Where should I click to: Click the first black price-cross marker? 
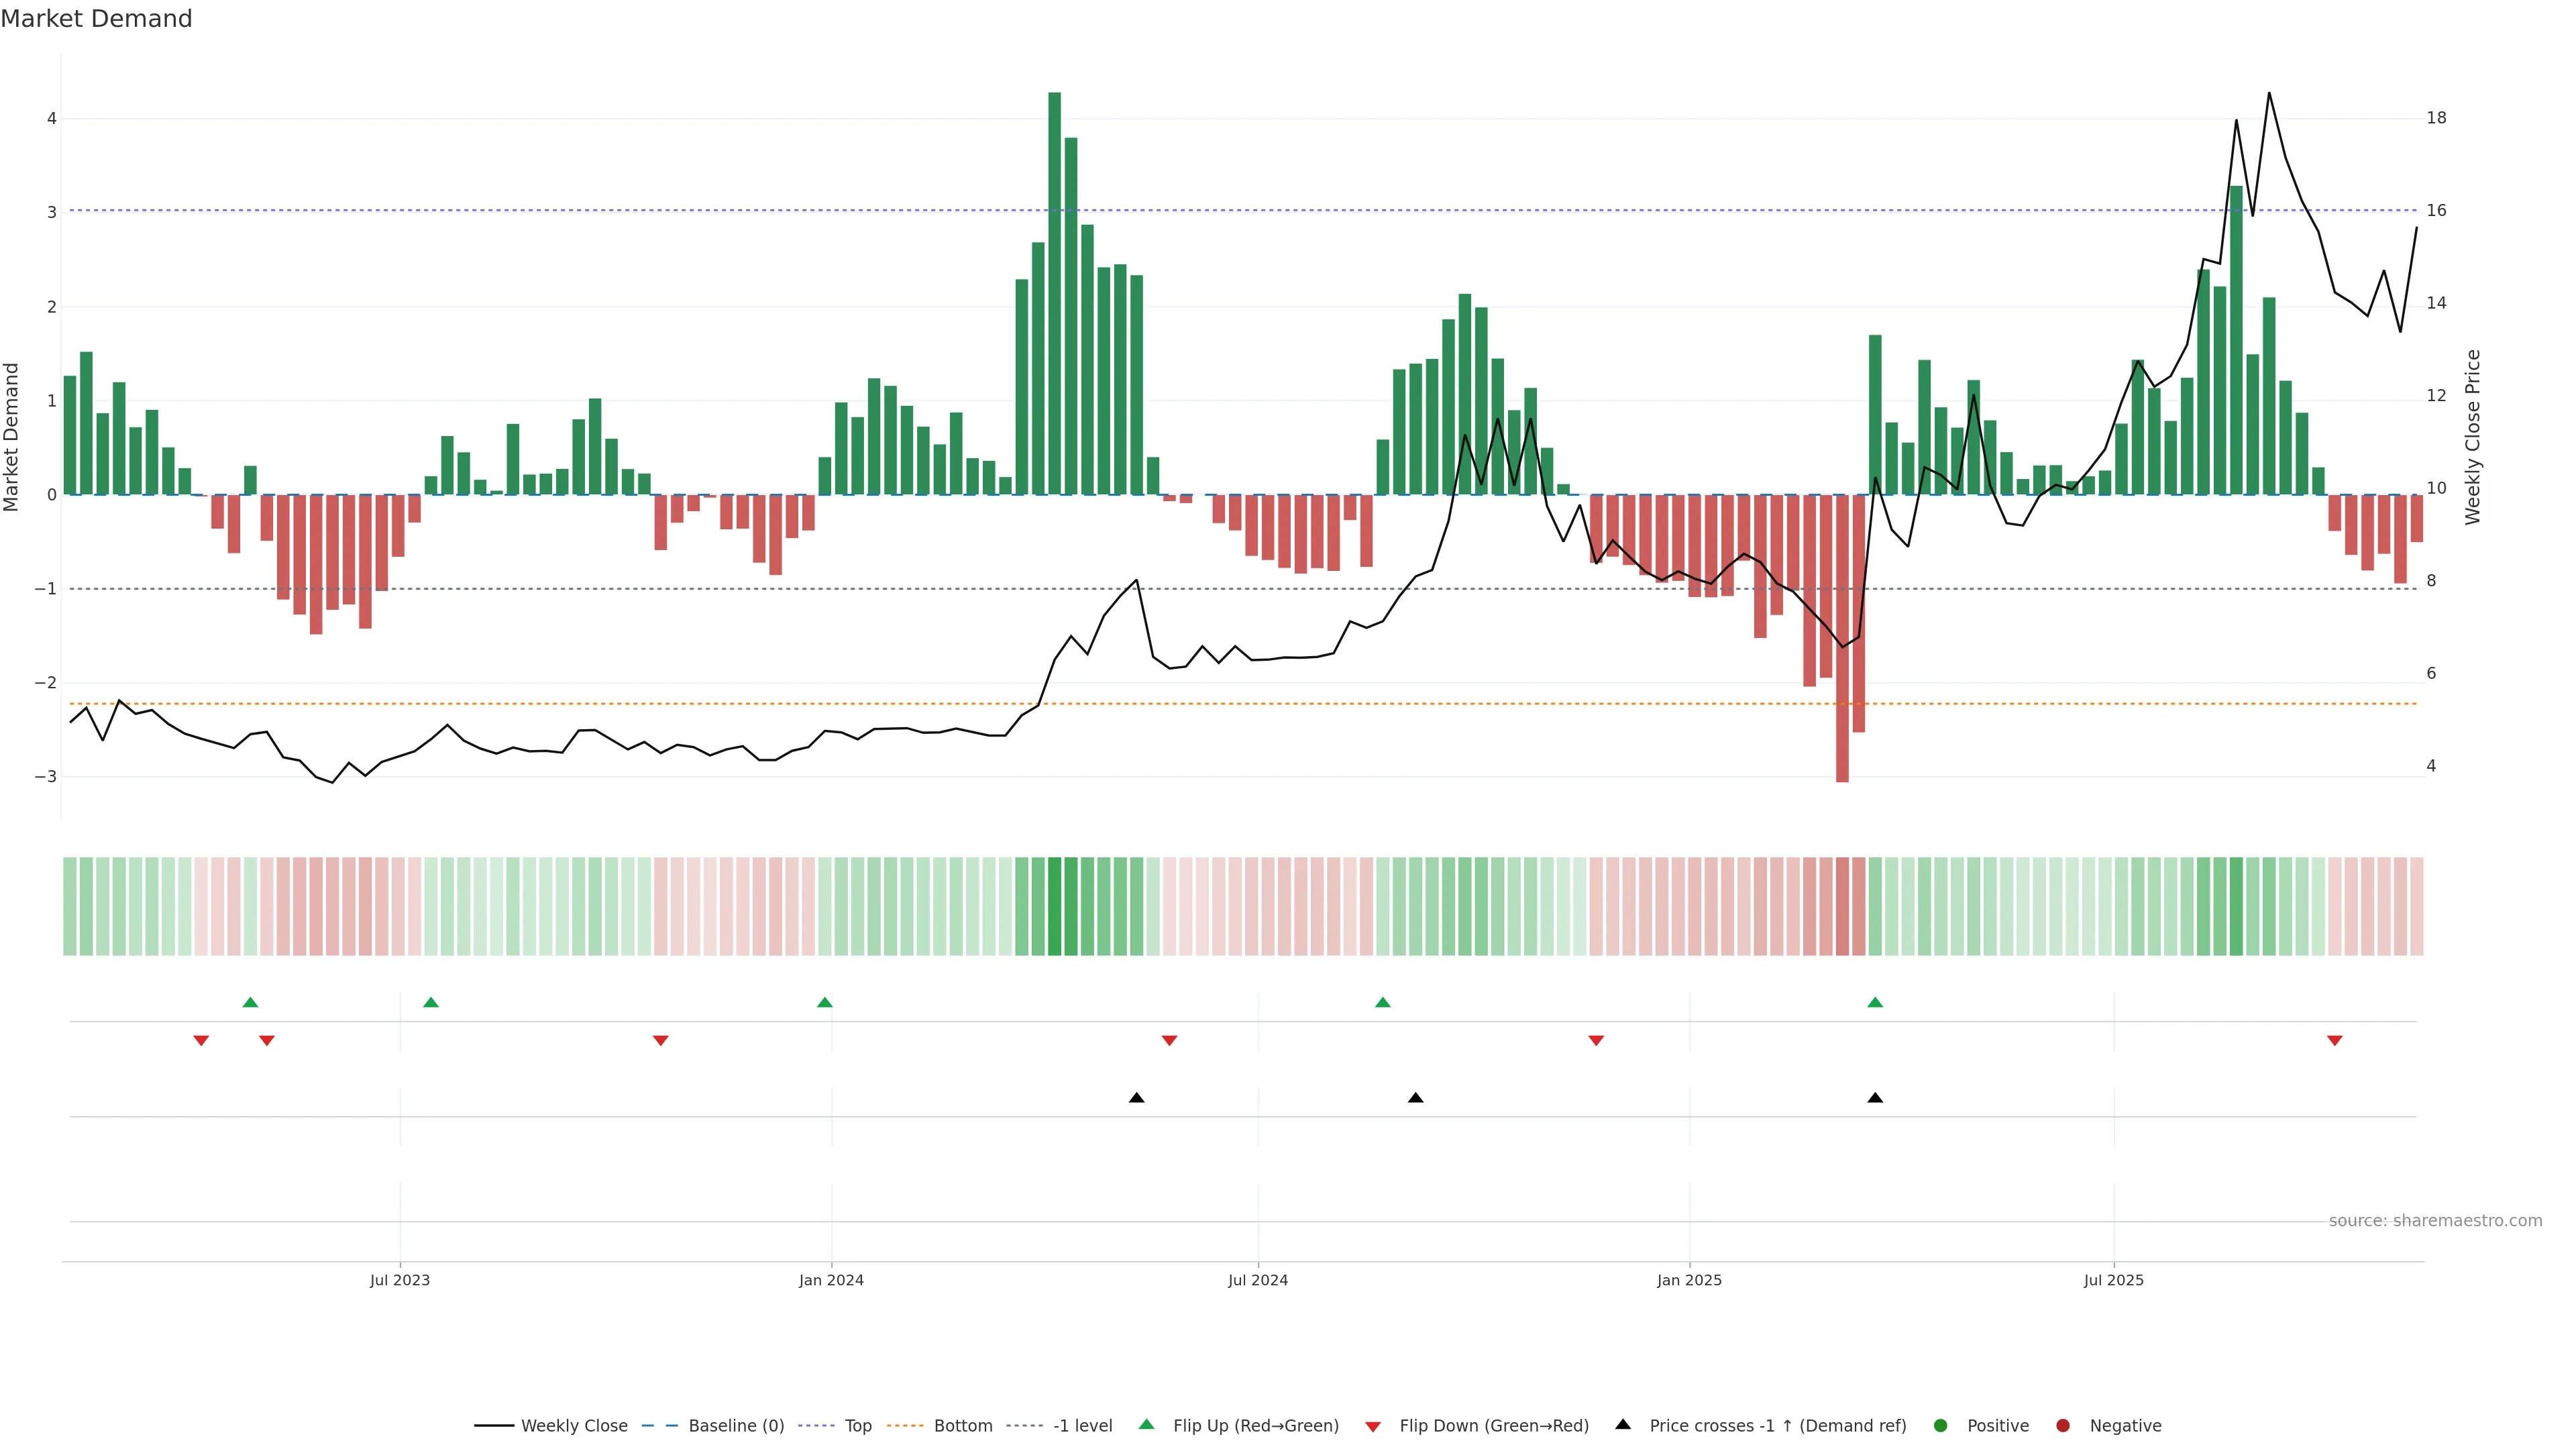pyautogui.click(x=1137, y=1098)
